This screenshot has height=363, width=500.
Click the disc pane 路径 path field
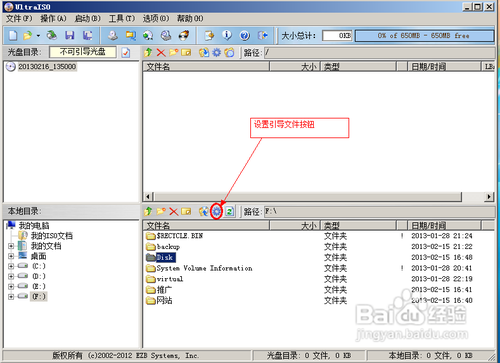coord(380,53)
